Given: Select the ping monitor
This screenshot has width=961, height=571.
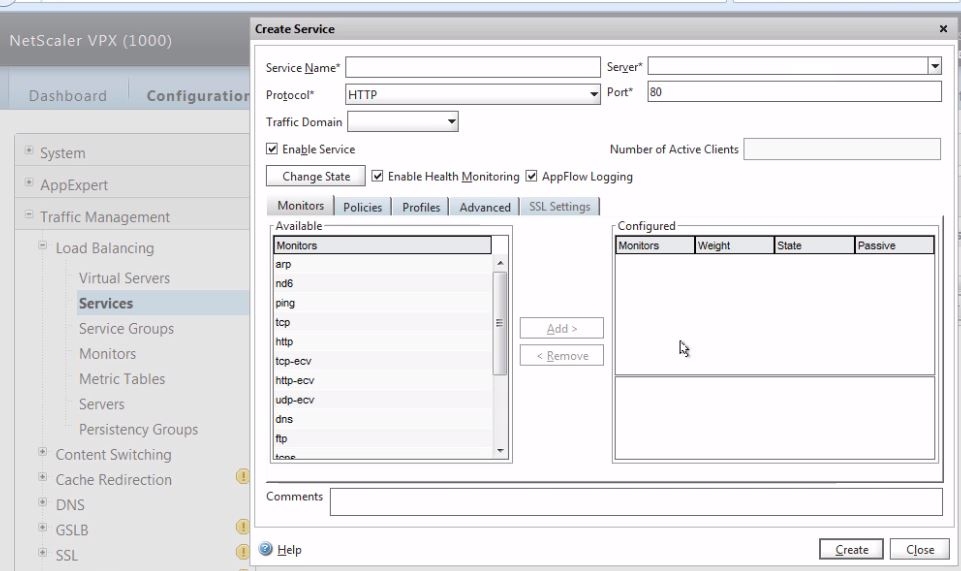Looking at the screenshot, I should click(x=382, y=303).
